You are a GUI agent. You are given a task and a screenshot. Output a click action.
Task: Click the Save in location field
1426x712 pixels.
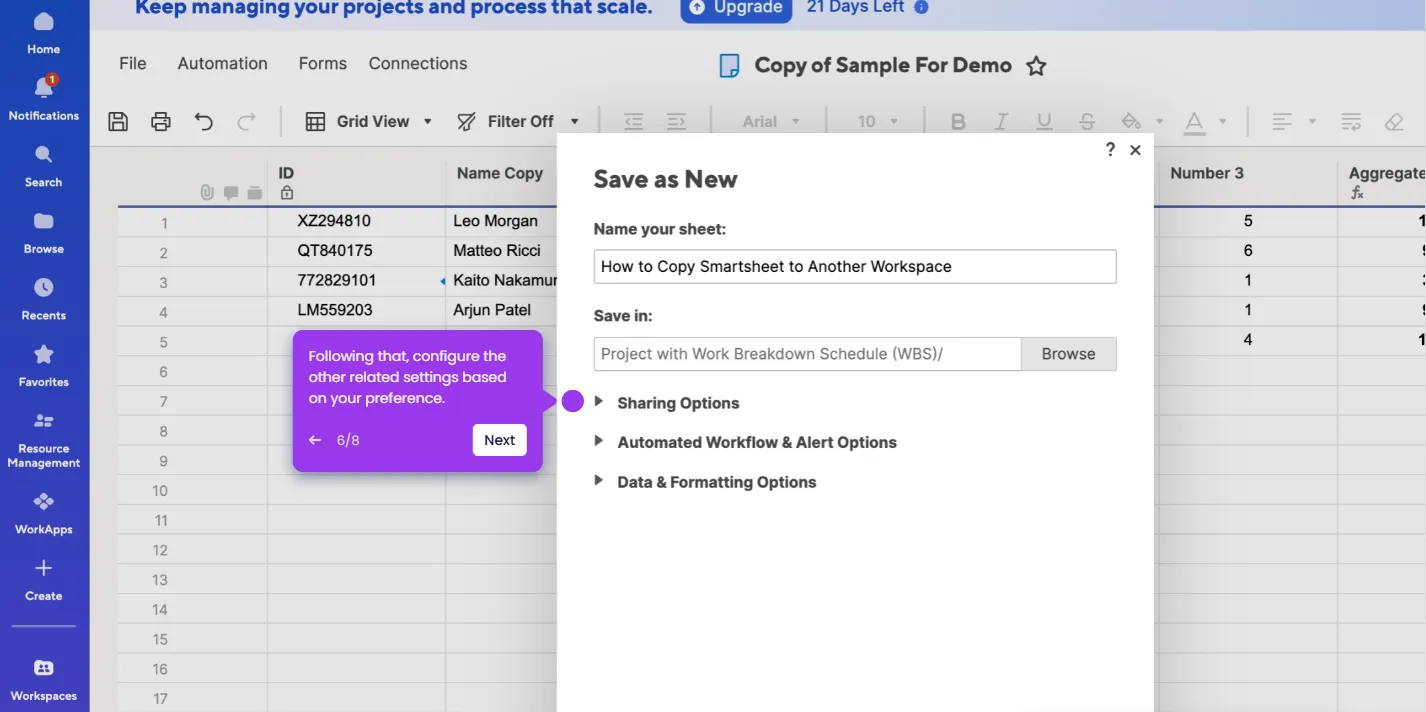point(807,354)
